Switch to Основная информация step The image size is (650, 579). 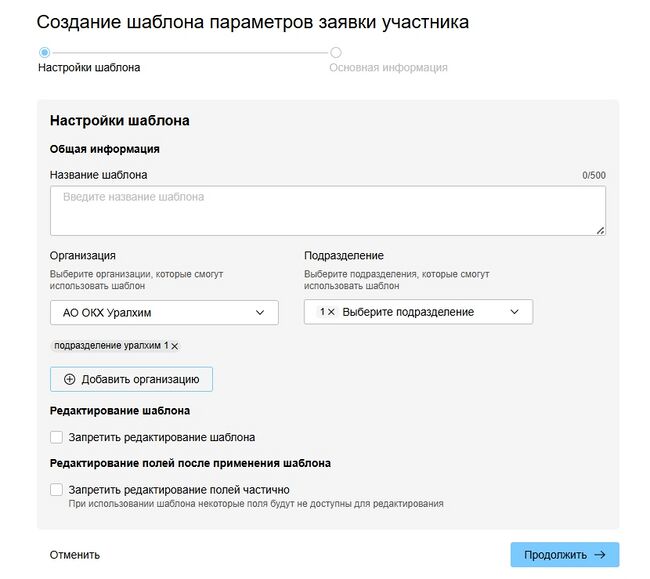(388, 68)
